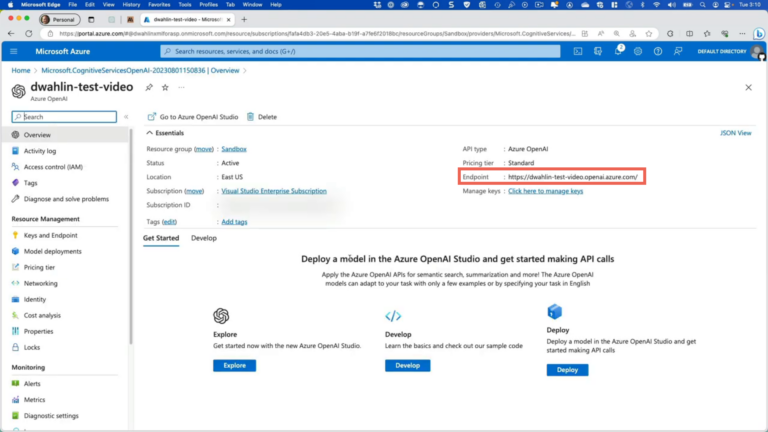Open the Azure portal hamburger menu
This screenshot has width=768, height=432.
pyautogui.click(x=14, y=51)
